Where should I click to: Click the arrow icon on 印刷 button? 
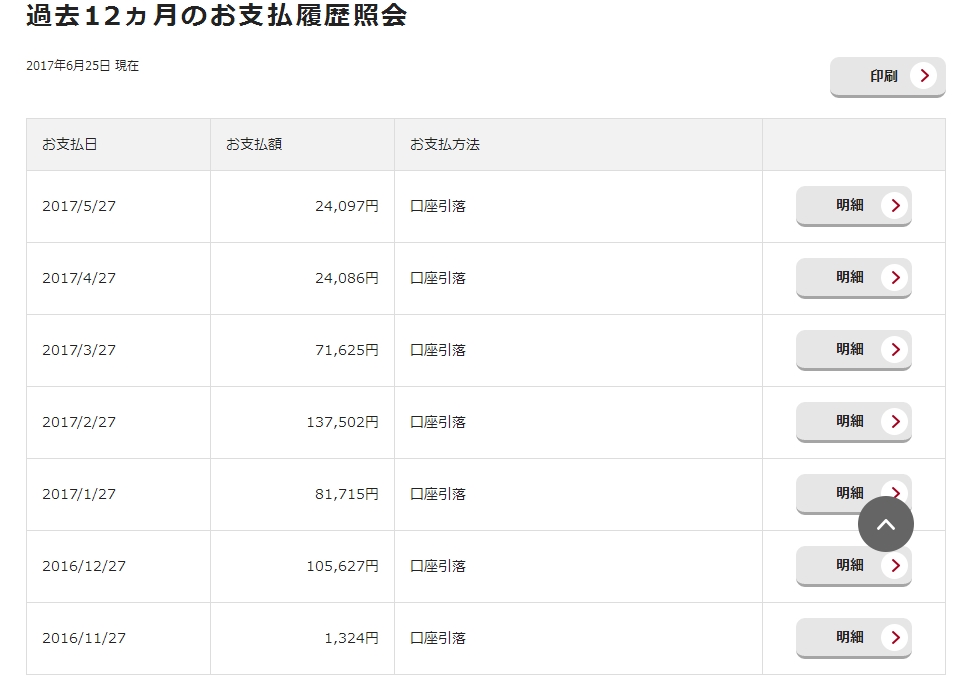pos(924,76)
